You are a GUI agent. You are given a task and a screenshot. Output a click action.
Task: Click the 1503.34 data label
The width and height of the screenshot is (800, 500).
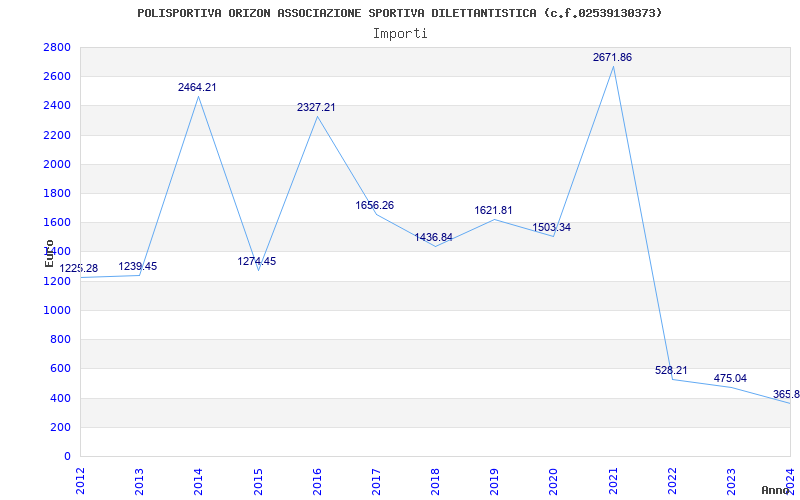tap(552, 228)
